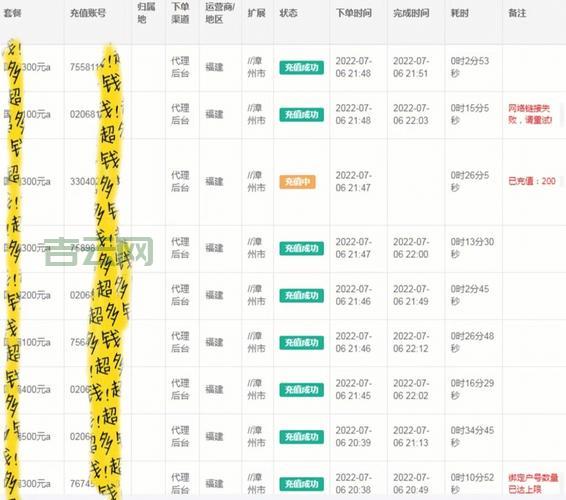This screenshot has width=566, height=500.
Task: Click 充值成功 badge in the 0时10分52秒 row
Action: coord(301,484)
